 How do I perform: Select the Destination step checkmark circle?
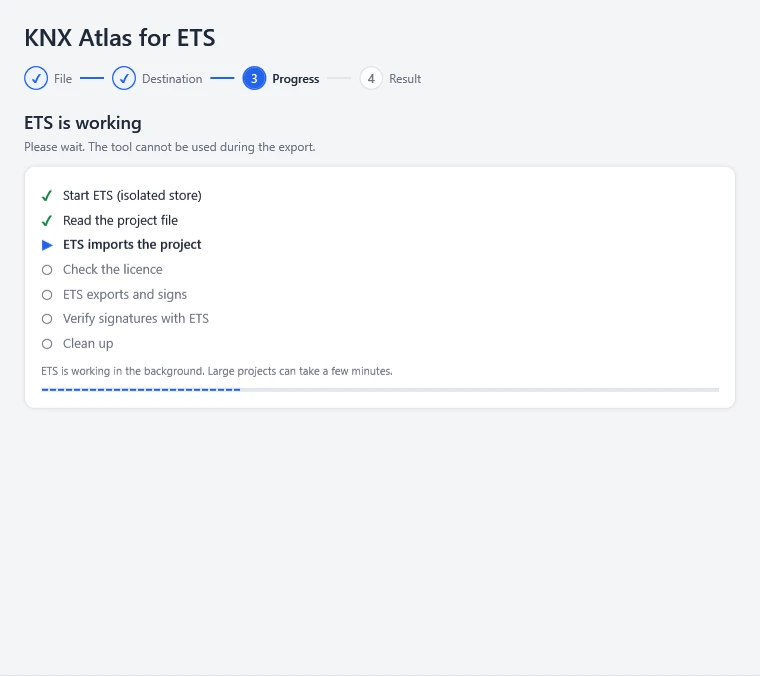tap(124, 79)
